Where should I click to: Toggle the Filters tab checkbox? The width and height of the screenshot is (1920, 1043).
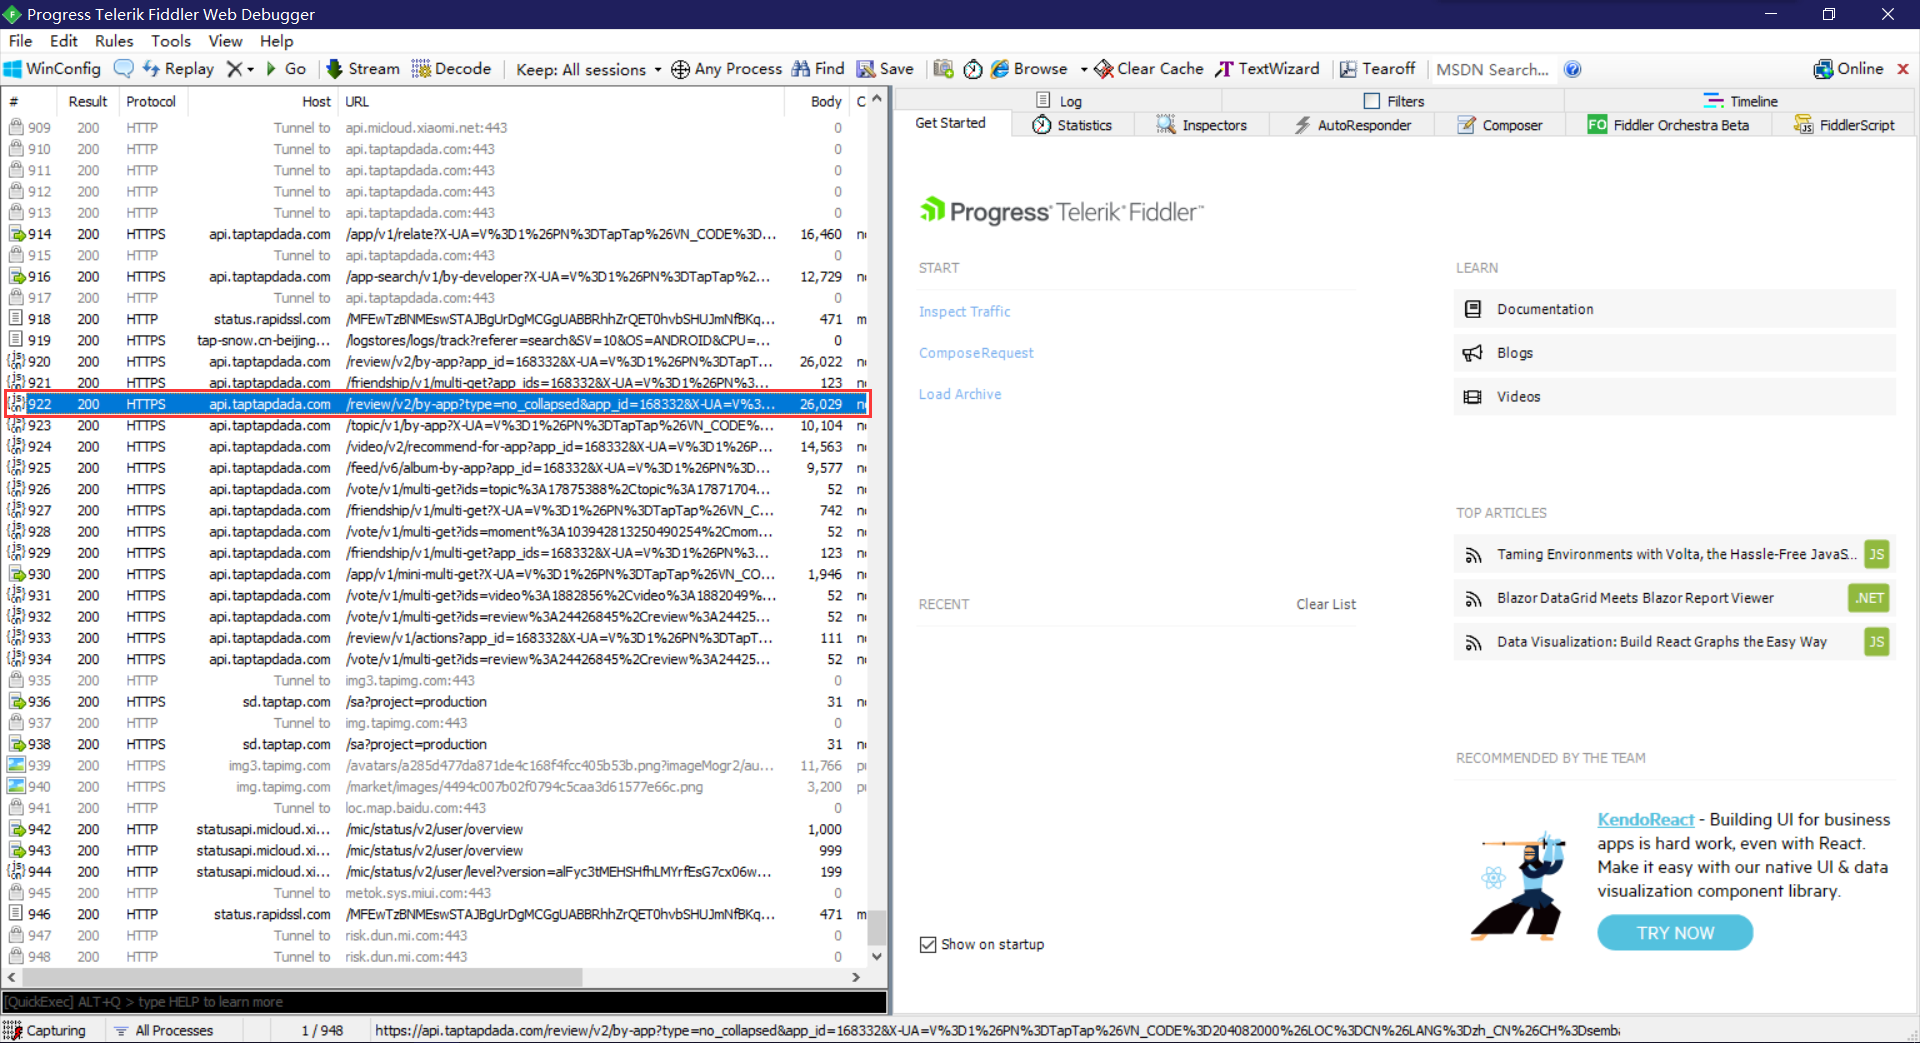coord(1372,101)
